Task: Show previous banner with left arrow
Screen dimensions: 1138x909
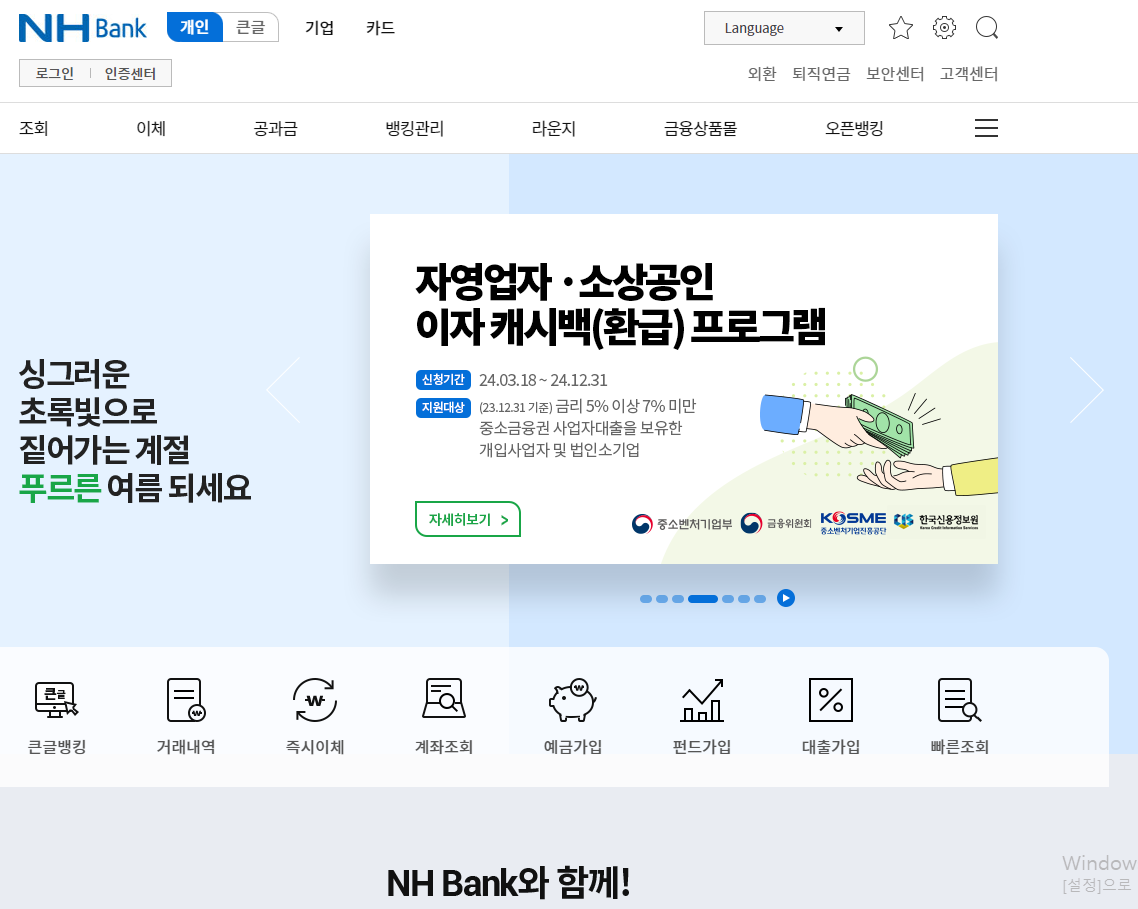Action: click(x=283, y=390)
